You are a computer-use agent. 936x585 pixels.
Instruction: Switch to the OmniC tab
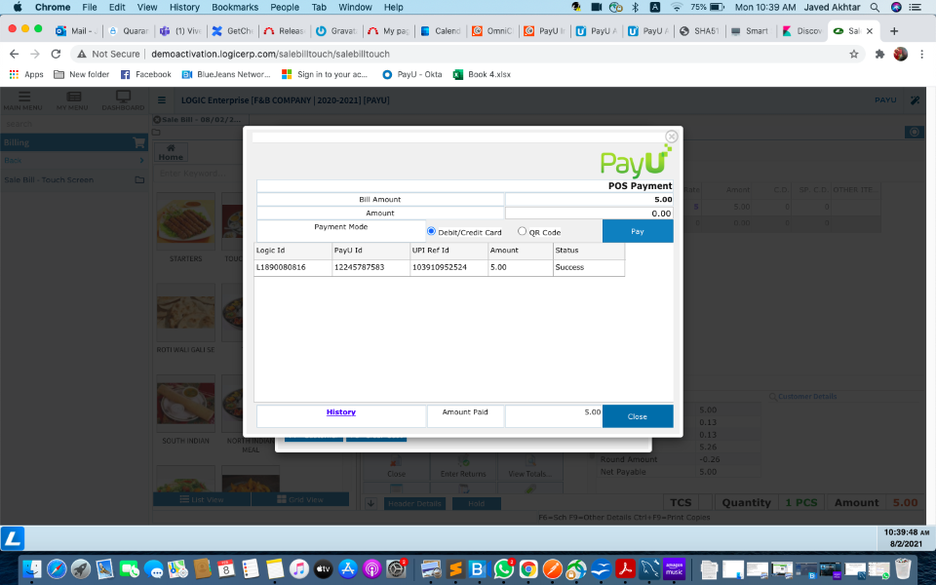pos(492,31)
